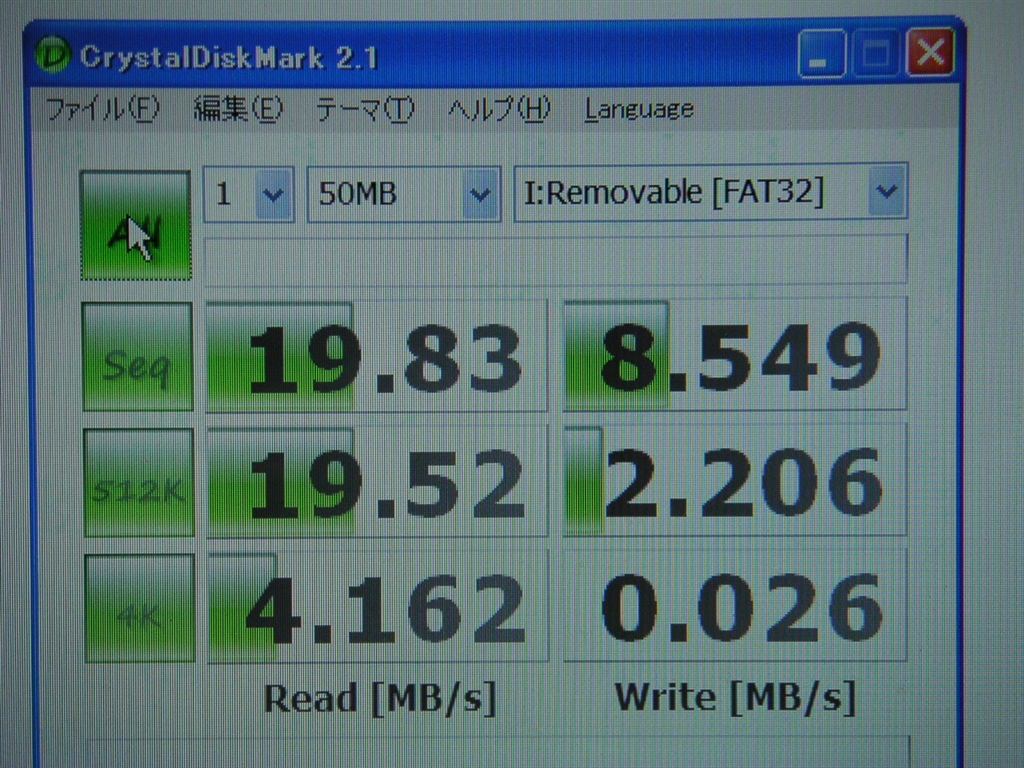
Task: Open the 編集(E) menu
Action: point(238,108)
